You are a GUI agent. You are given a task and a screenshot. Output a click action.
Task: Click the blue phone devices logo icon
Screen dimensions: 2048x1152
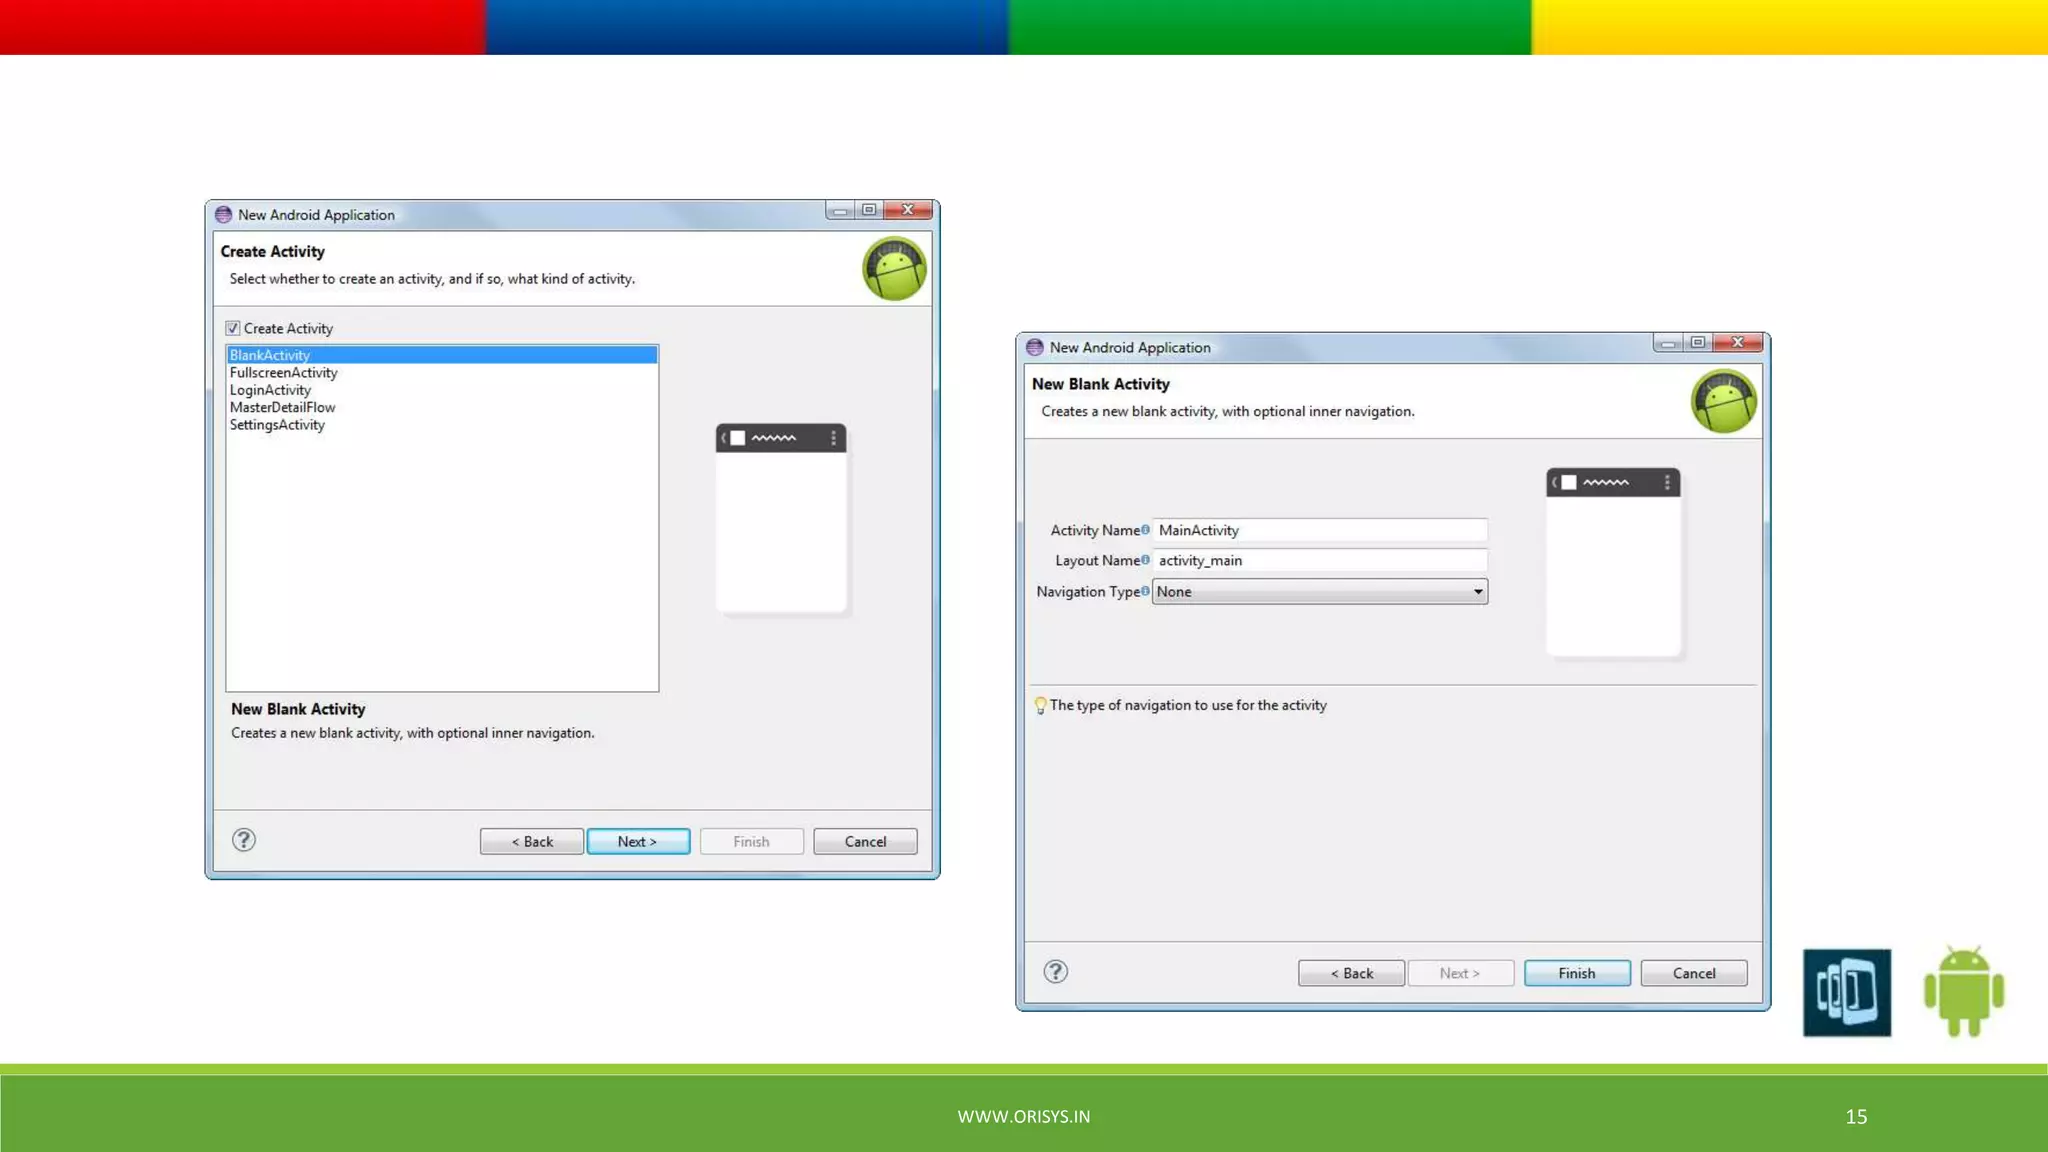tap(1846, 992)
